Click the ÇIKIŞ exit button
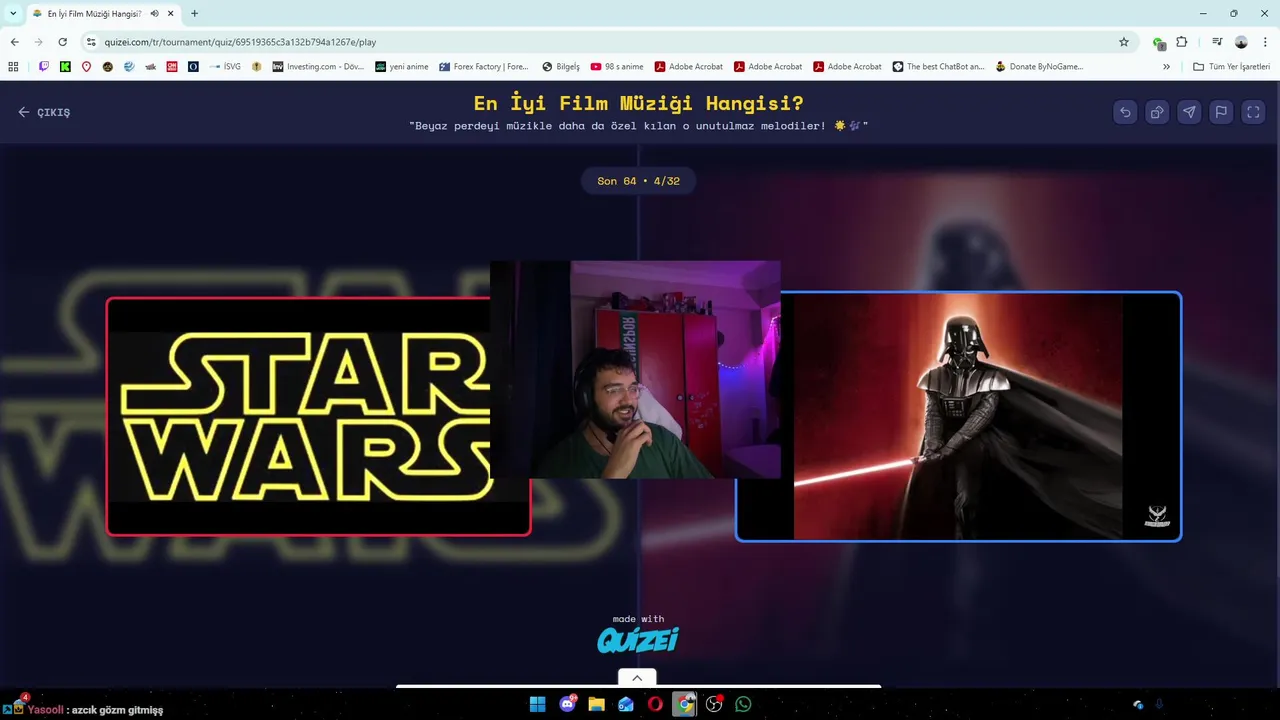Viewport: 1280px width, 720px height. point(44,112)
